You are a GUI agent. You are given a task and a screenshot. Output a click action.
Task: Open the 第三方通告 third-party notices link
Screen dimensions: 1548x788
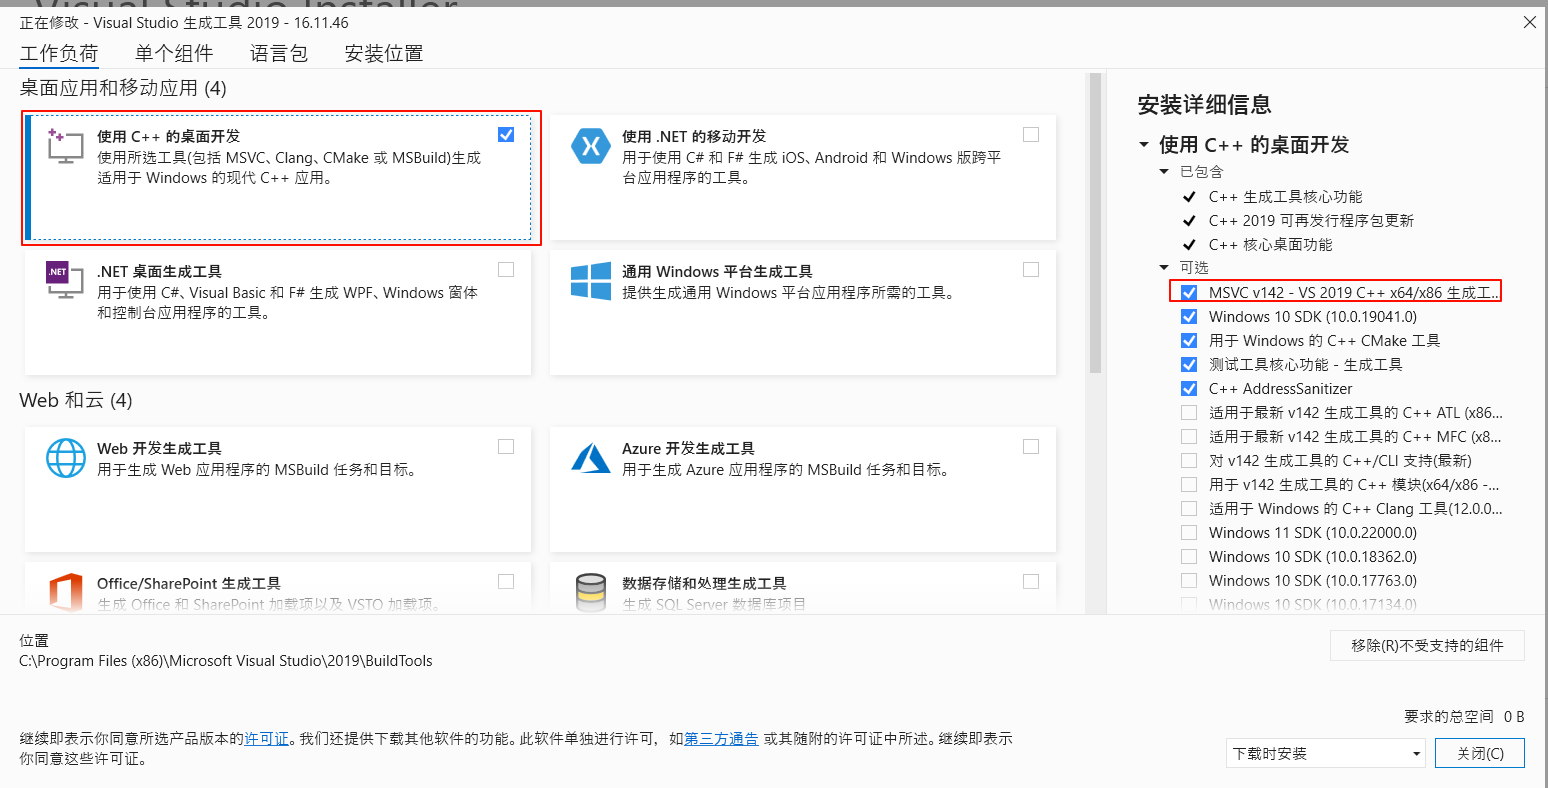pos(721,739)
